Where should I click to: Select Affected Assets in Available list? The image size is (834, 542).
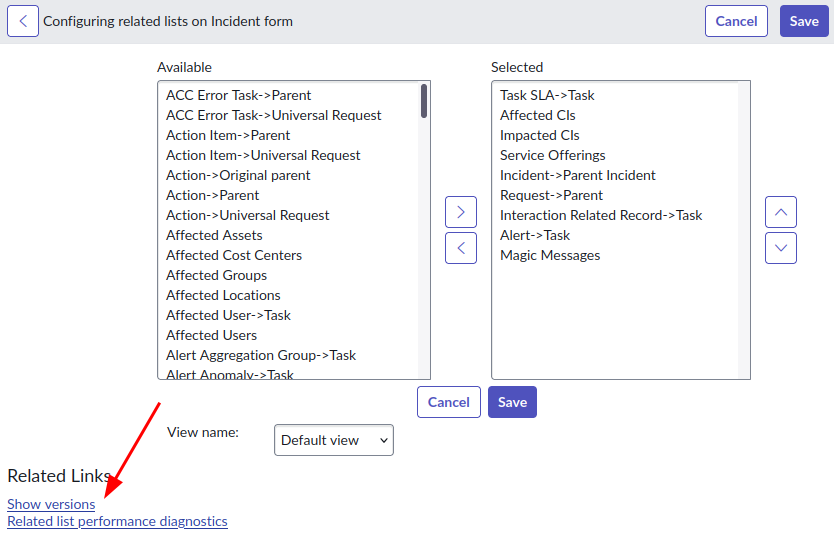(214, 235)
